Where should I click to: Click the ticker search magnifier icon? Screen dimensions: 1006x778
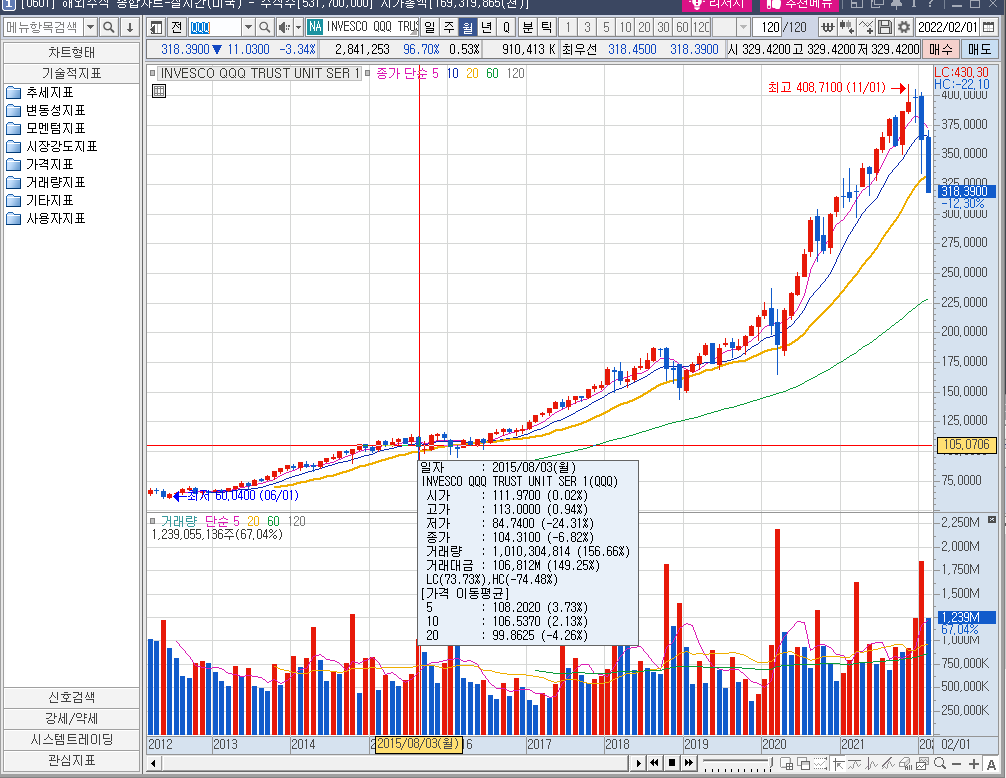click(x=264, y=28)
